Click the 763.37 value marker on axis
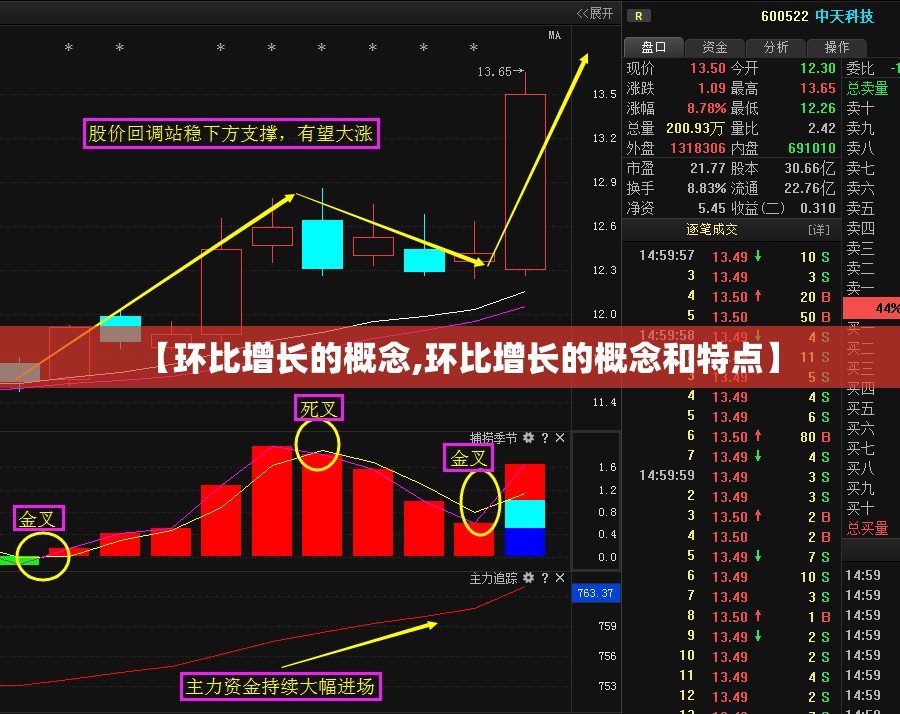Screen dimensions: 900x714 click(595, 594)
